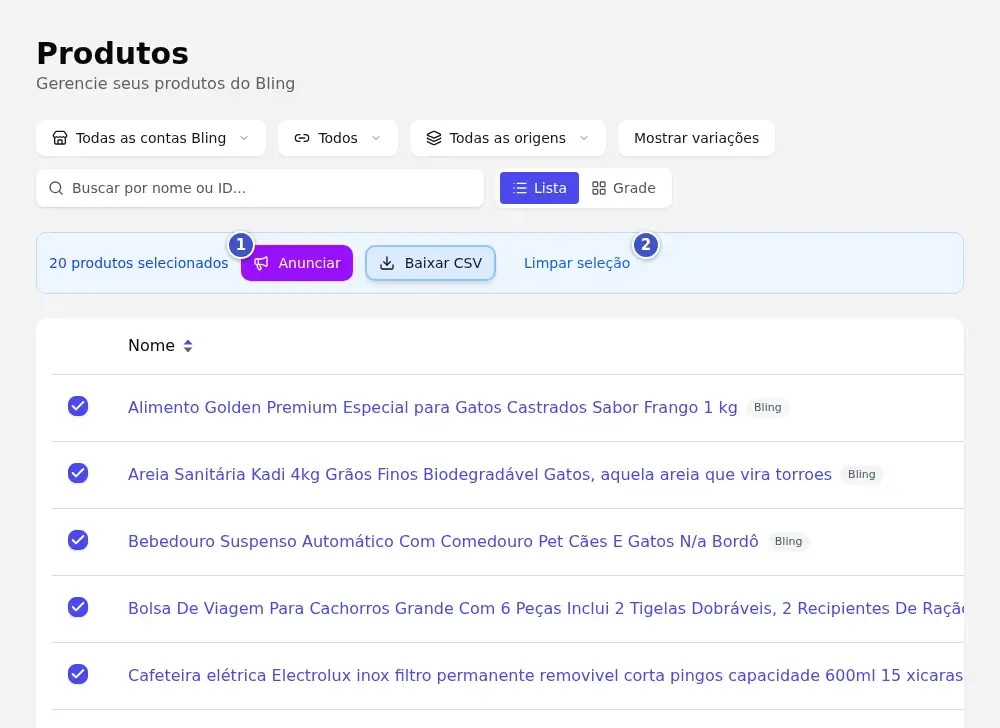Untick the Cafeteira elétrica Electrolux checkbox

[x=78, y=674]
